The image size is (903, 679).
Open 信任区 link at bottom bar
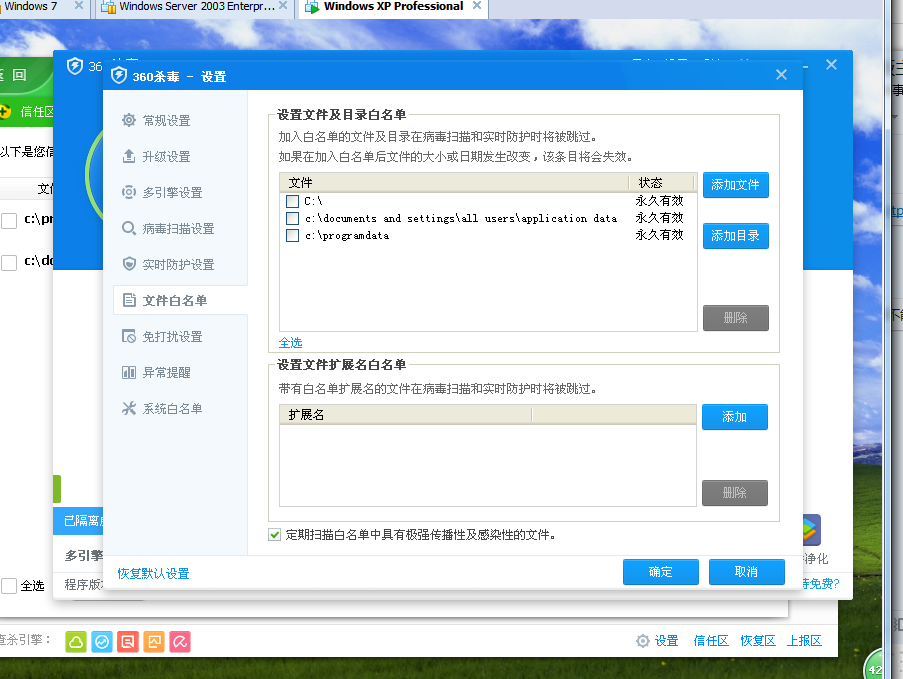tap(711, 640)
